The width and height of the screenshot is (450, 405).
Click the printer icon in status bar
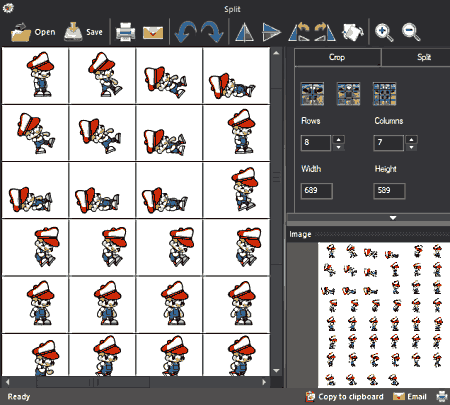[442, 397]
